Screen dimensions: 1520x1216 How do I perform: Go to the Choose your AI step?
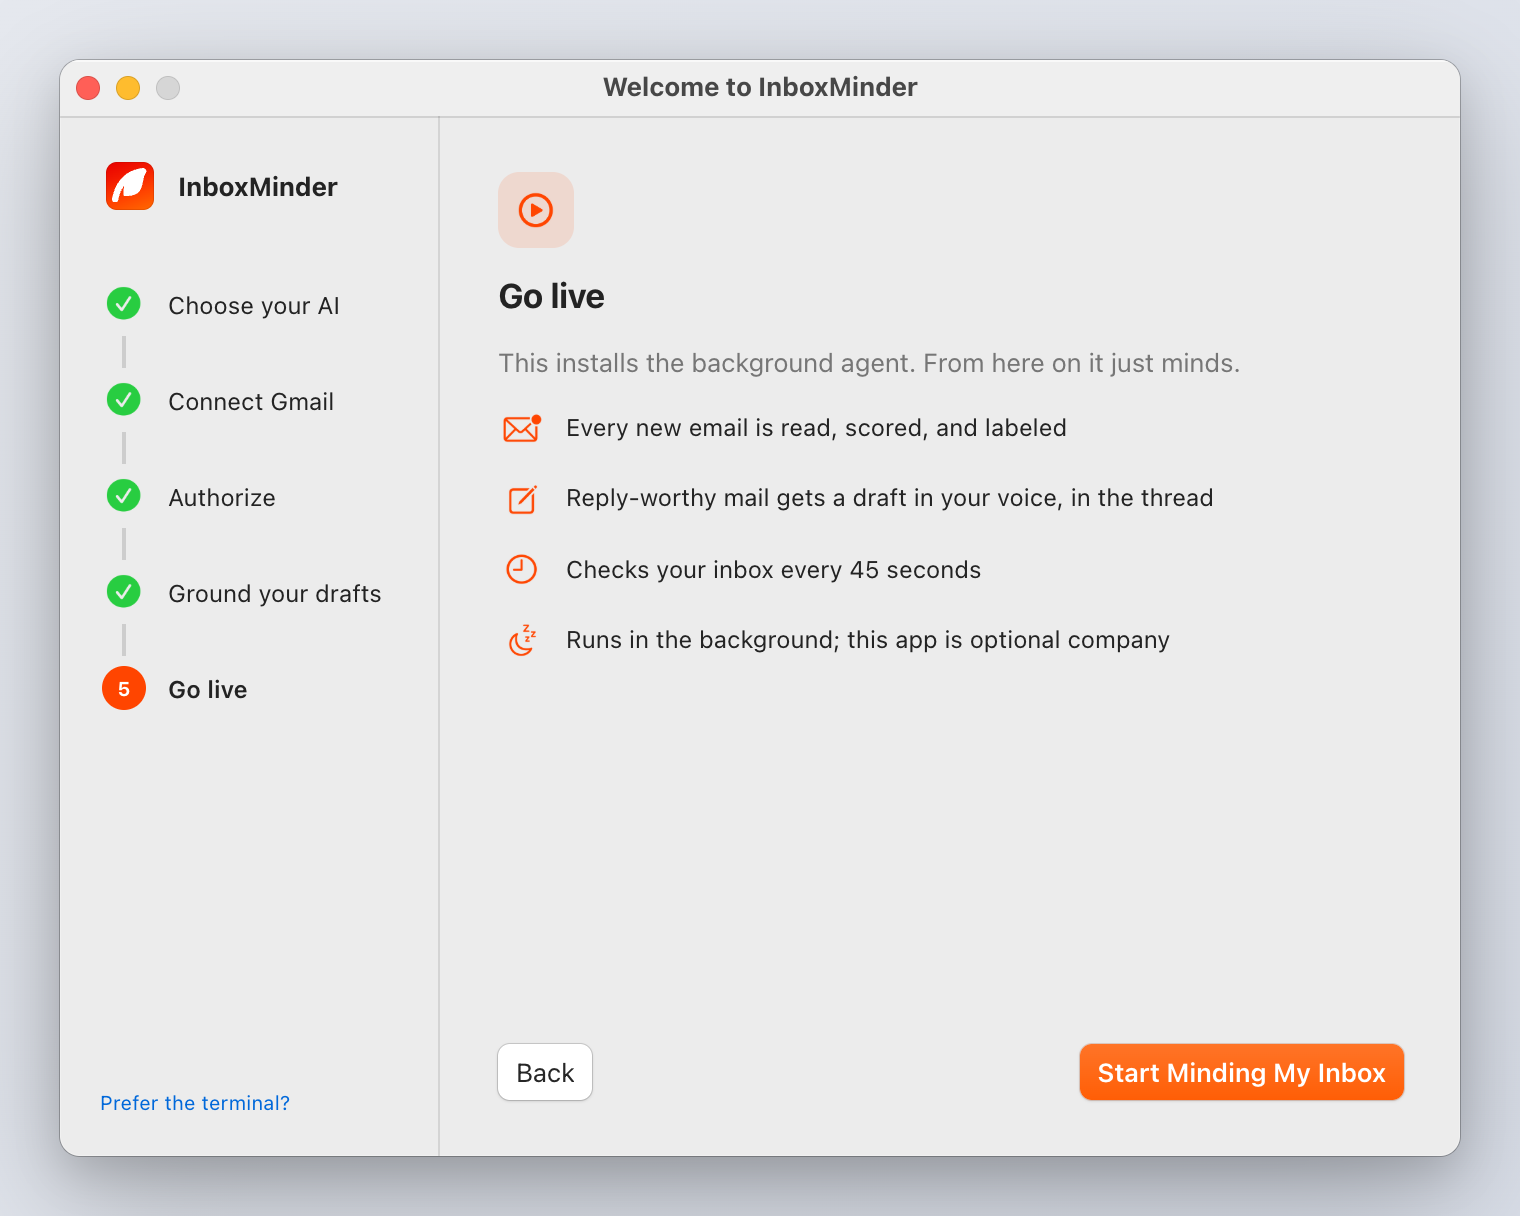(254, 305)
